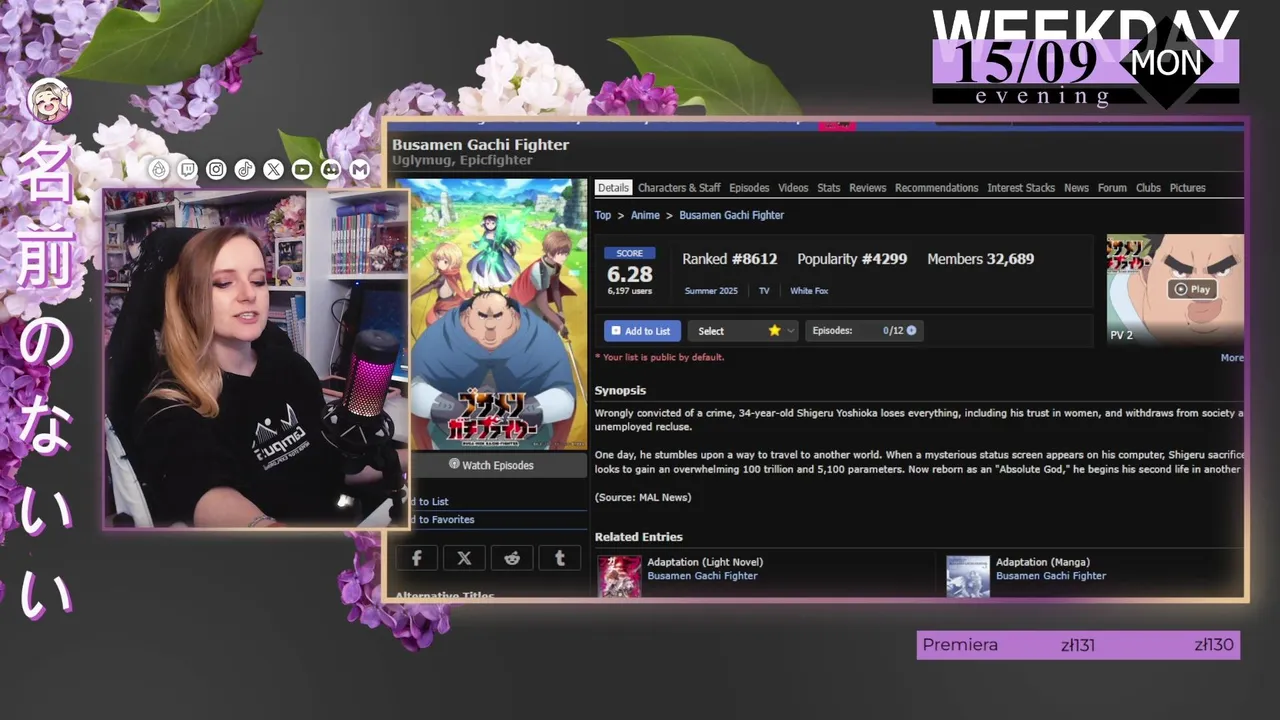Open the Videos tab
The image size is (1280, 720).
793,188
